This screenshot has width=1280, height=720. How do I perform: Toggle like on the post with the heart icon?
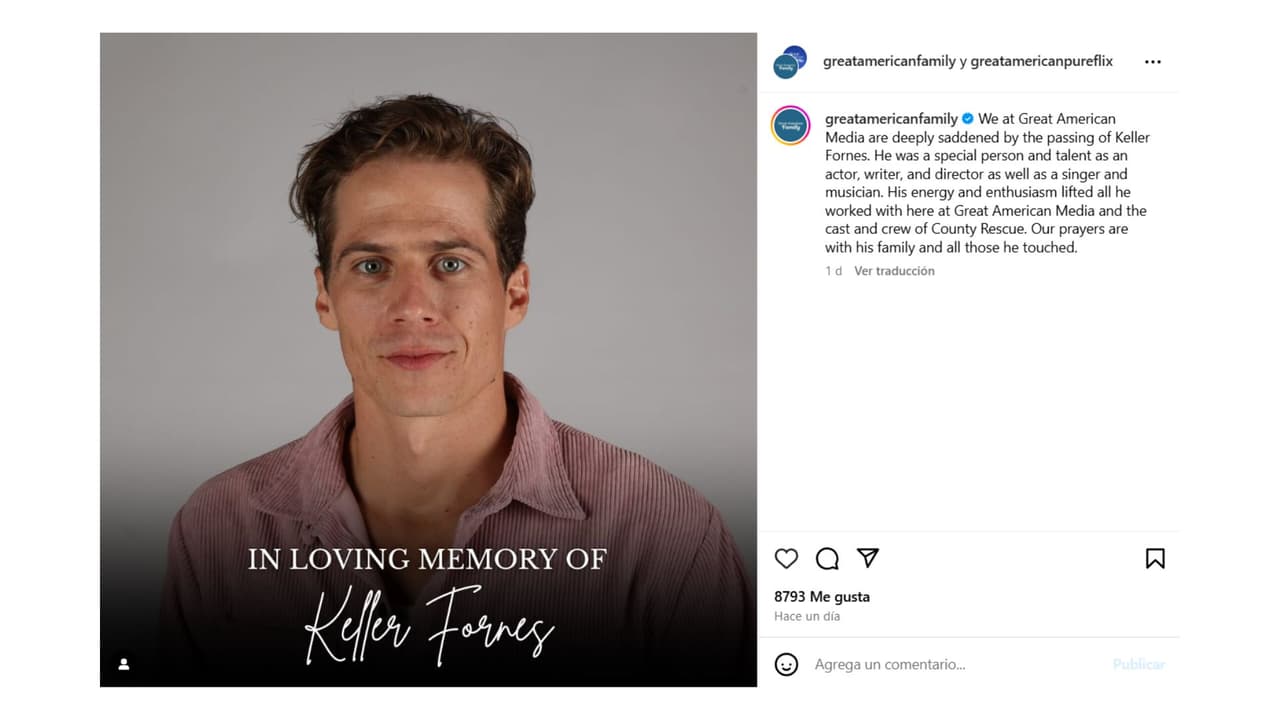[786, 559]
